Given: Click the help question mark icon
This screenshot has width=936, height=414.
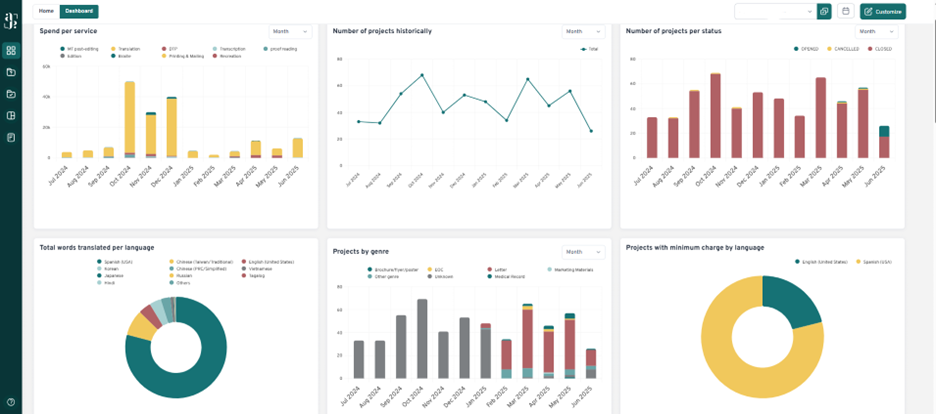Looking at the screenshot, I should [11, 401].
